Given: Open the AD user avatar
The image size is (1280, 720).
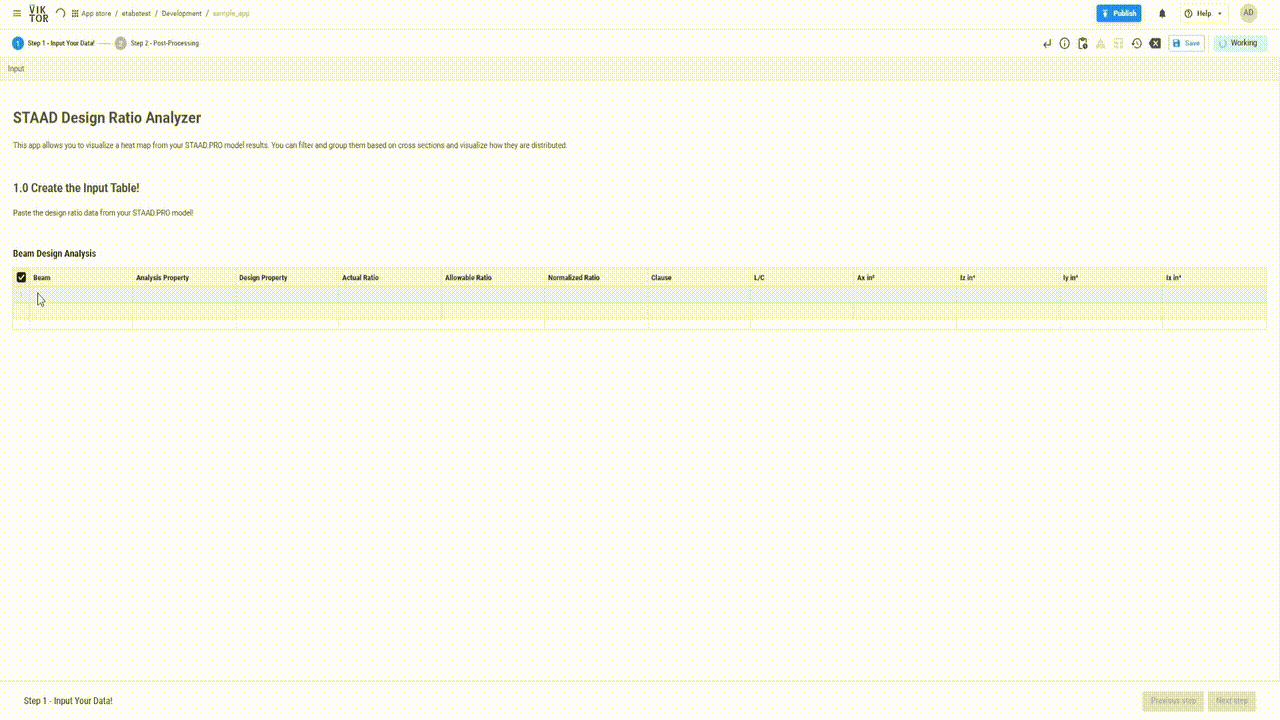Looking at the screenshot, I should tap(1248, 13).
